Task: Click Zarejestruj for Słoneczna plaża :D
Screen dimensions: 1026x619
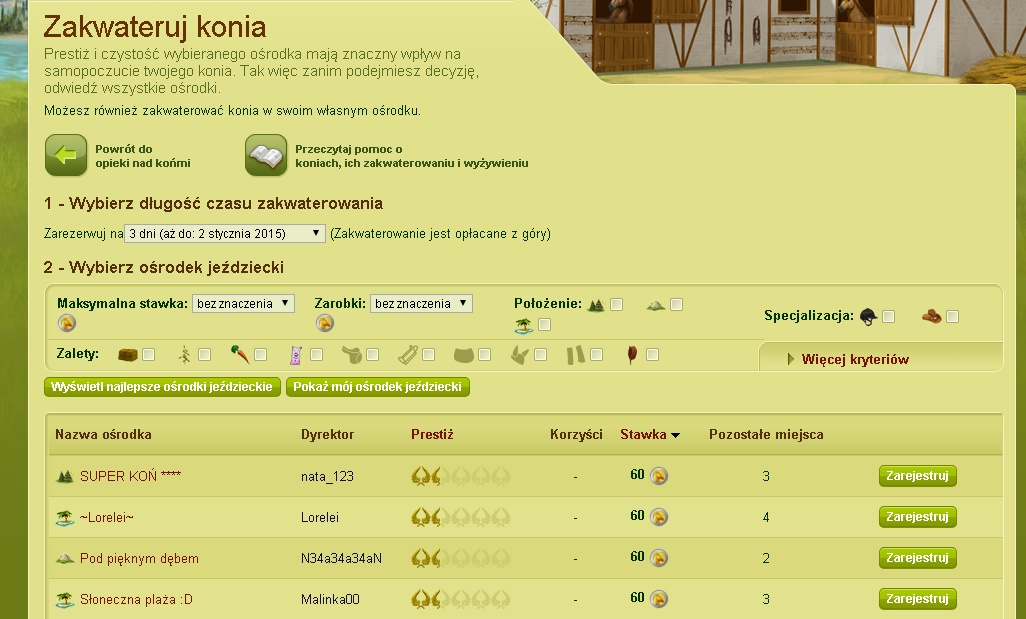Action: [917, 599]
